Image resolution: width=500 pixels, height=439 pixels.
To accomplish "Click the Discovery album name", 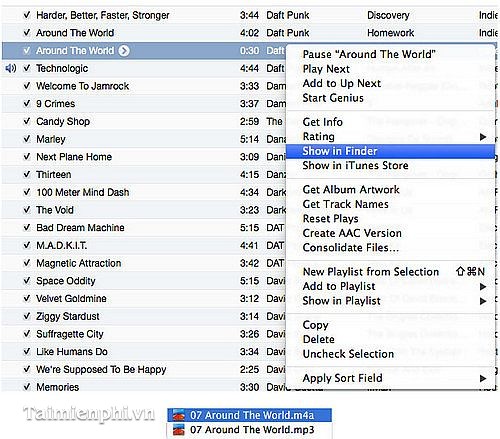I will click(x=388, y=15).
